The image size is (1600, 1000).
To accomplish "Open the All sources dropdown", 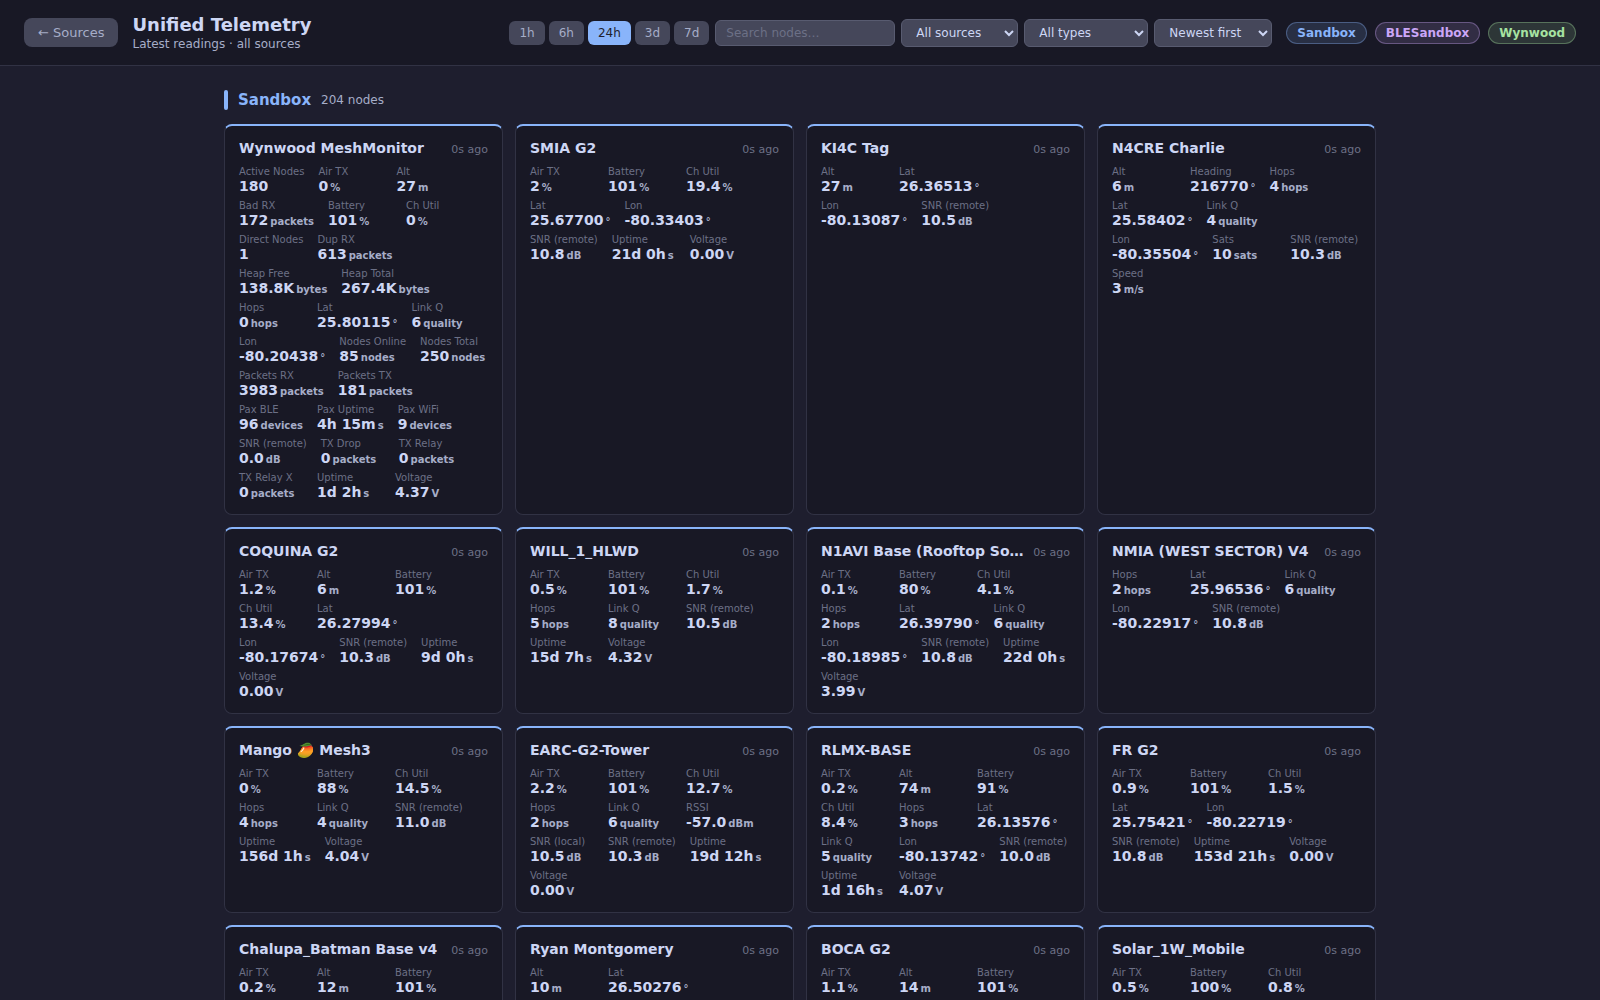I will coord(958,32).
